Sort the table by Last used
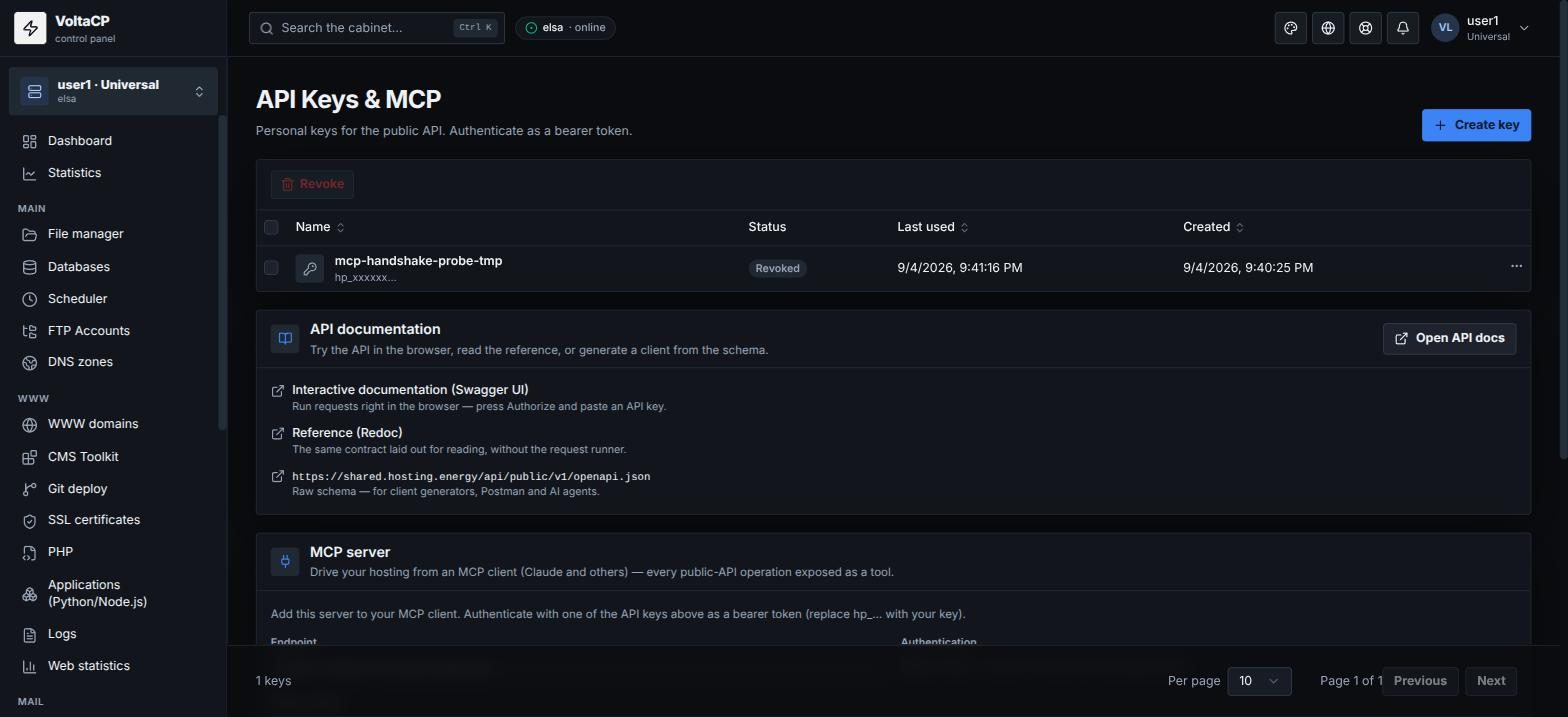Screen dimensions: 1568x717 tap(933, 227)
